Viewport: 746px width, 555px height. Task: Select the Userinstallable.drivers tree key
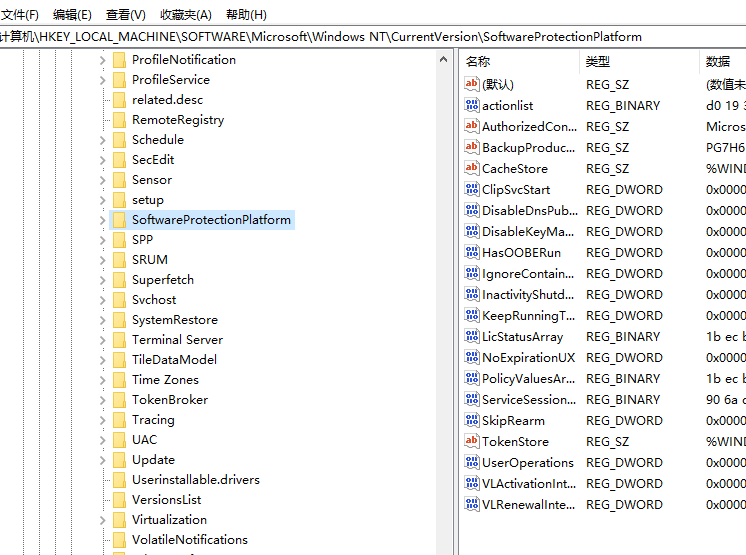[196, 479]
